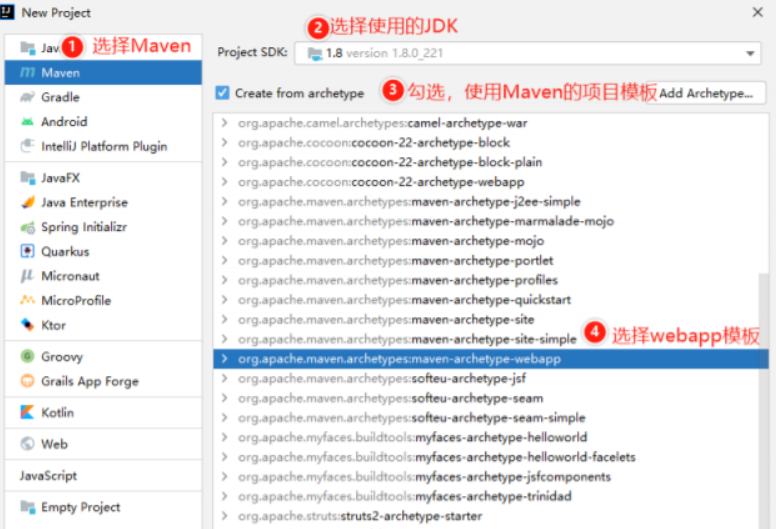Select the Android project type
Viewport: 776px width, 529px height.
103,122
